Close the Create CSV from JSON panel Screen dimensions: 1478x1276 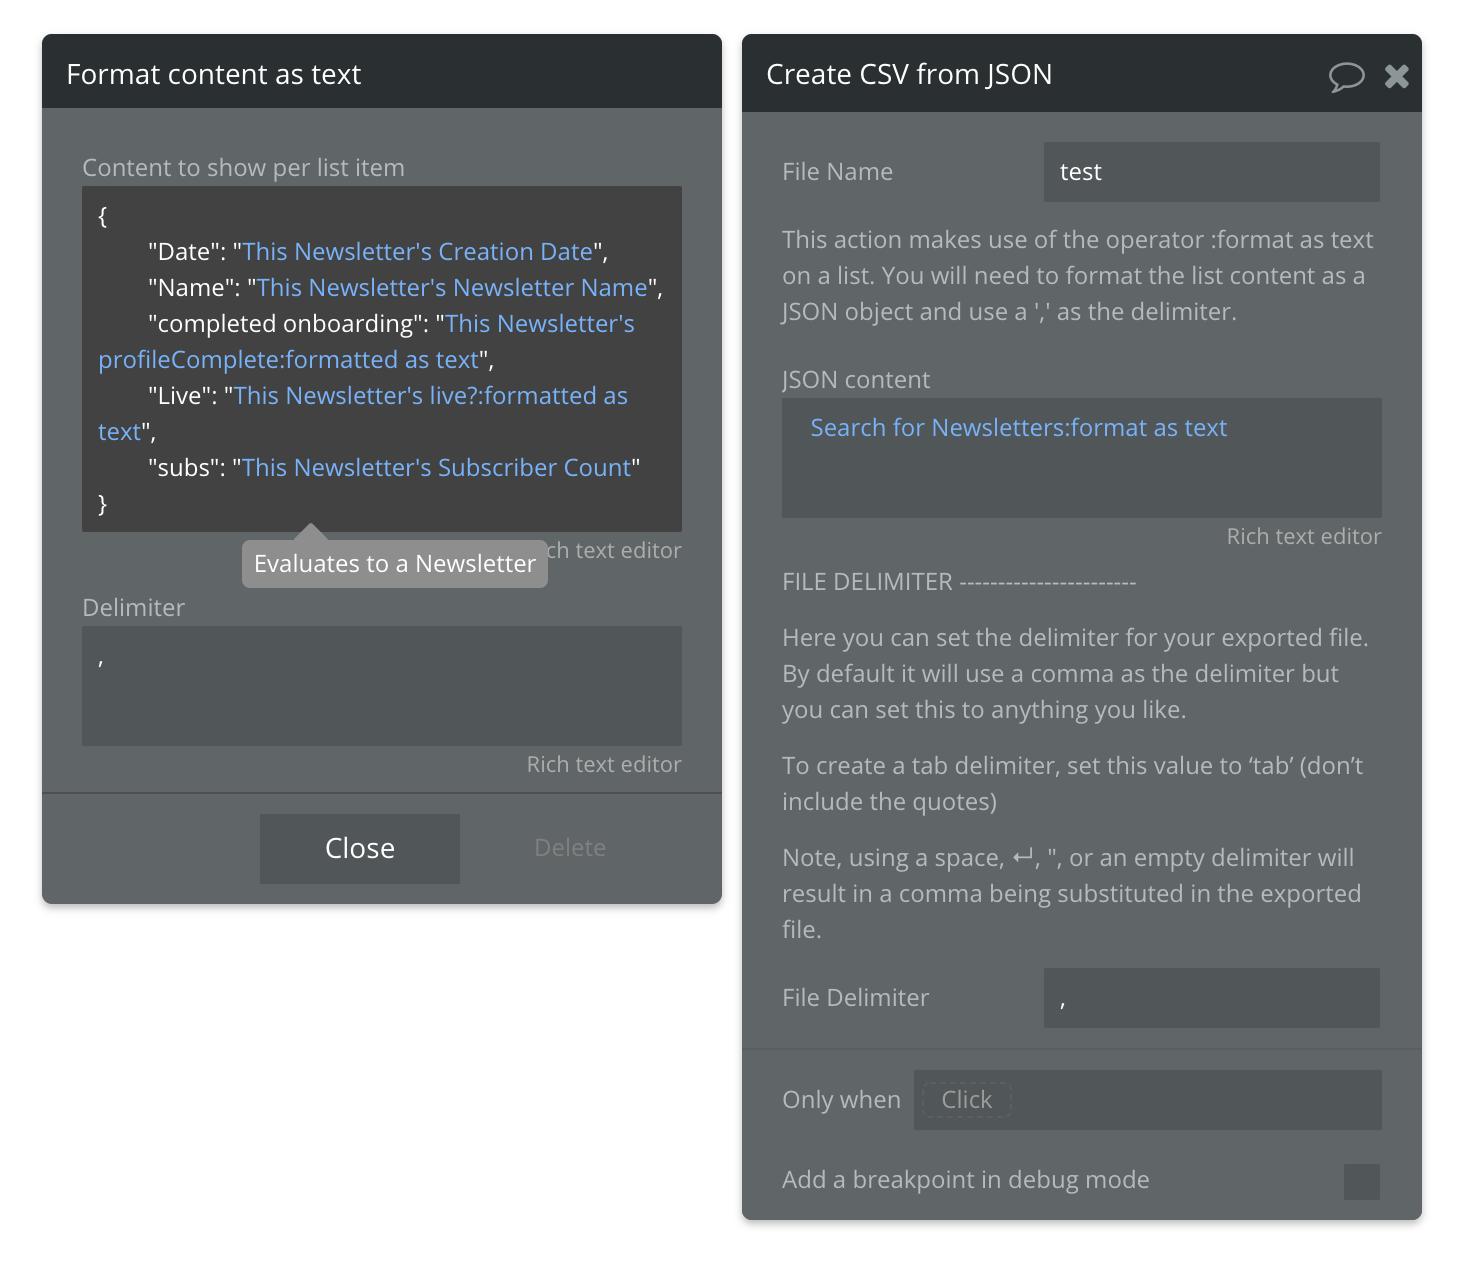(1397, 76)
